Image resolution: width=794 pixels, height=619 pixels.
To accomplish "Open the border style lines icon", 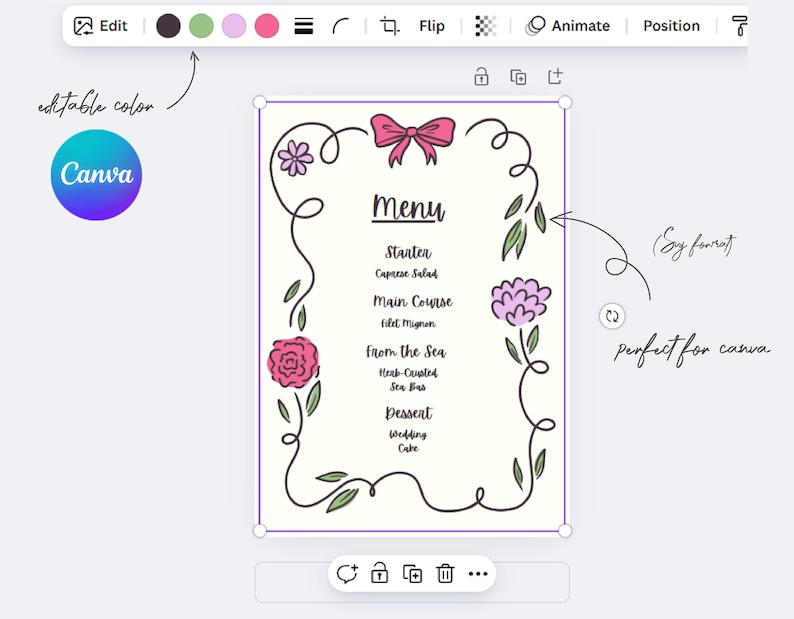I will tap(304, 26).
